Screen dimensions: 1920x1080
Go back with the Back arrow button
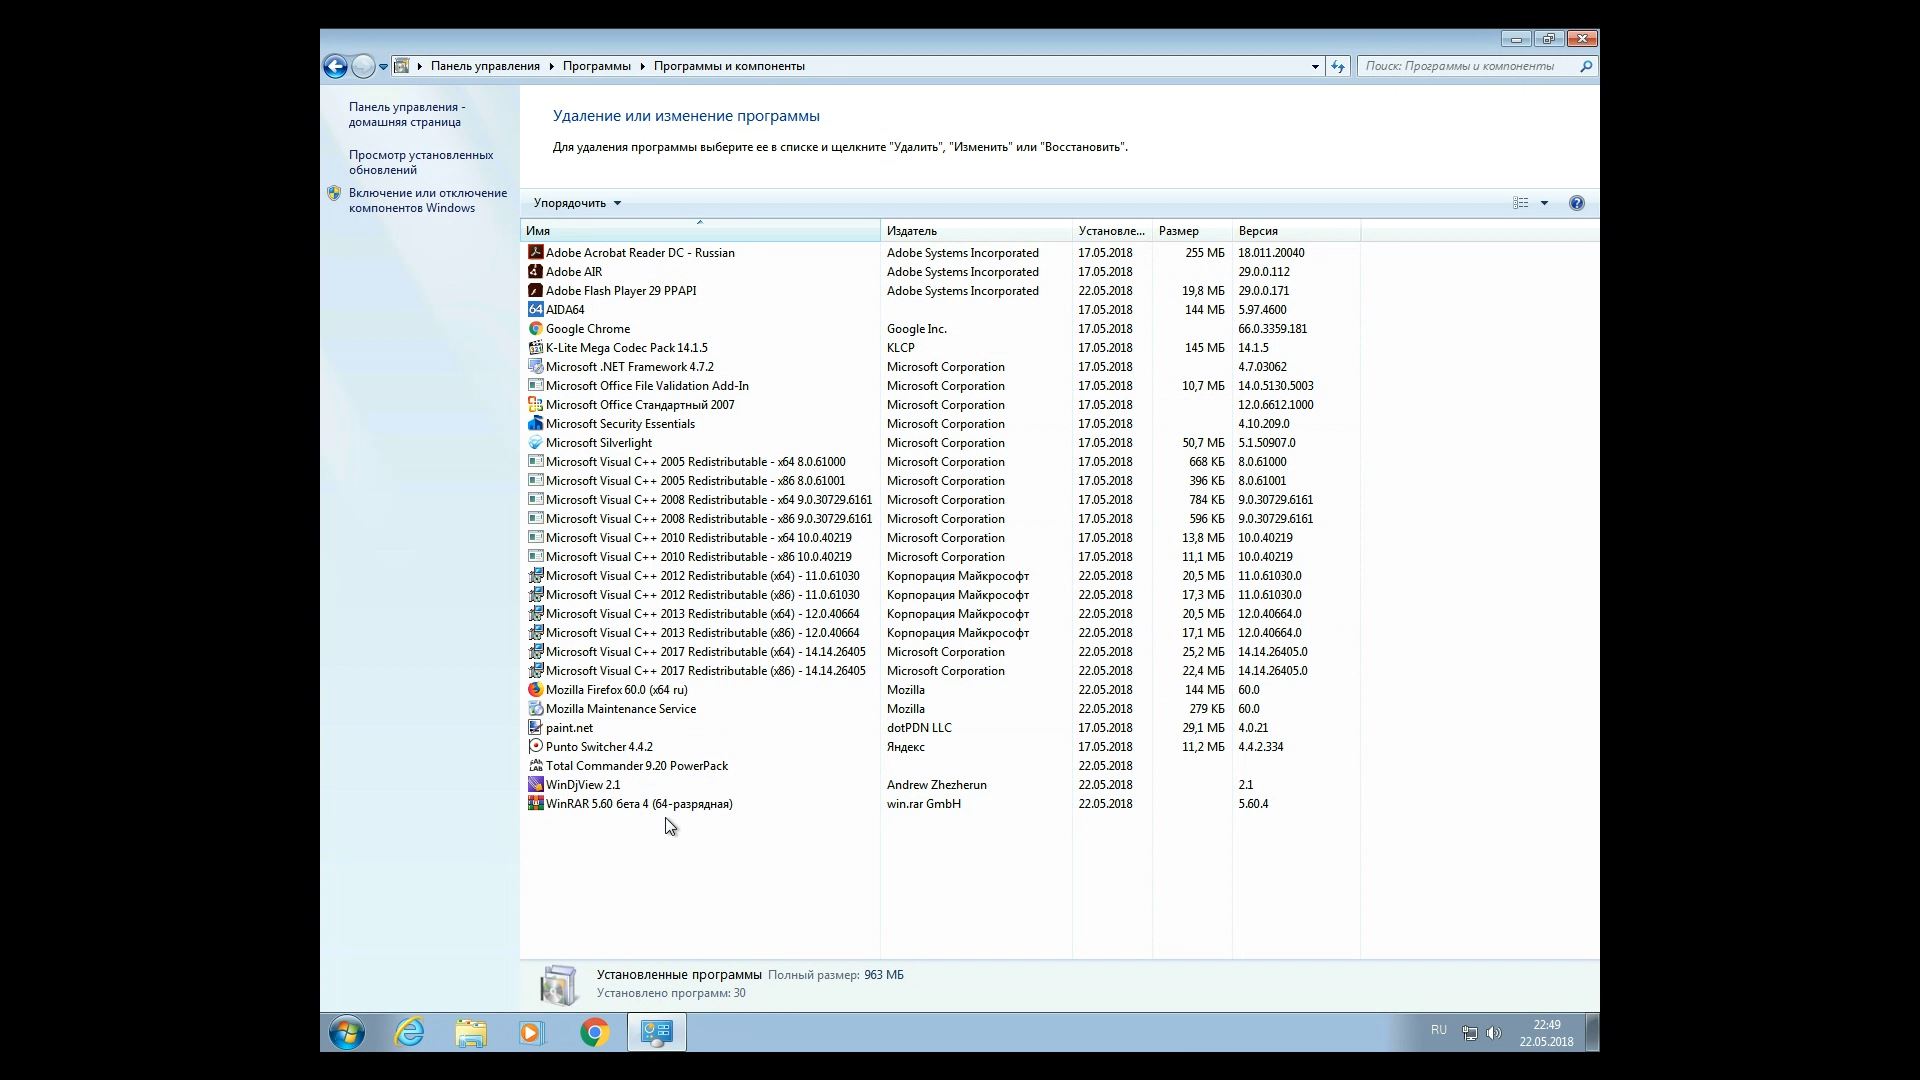point(335,66)
